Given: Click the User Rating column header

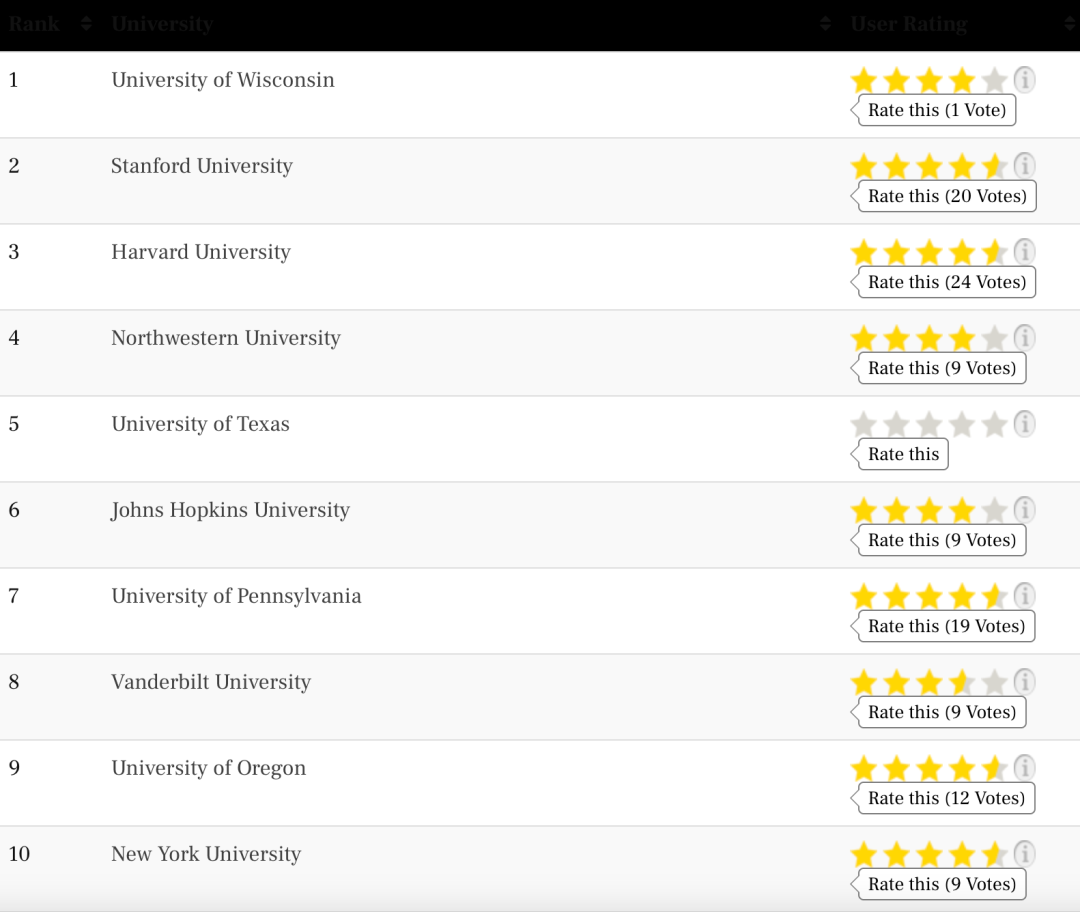Looking at the screenshot, I should [x=909, y=24].
